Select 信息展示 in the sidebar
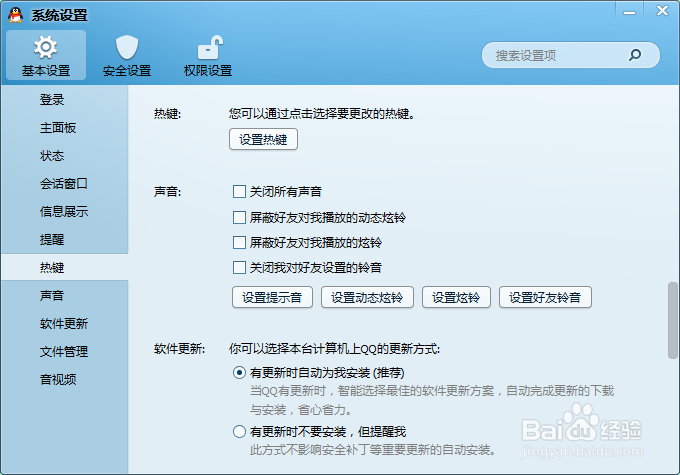680x475 pixels. 64,212
